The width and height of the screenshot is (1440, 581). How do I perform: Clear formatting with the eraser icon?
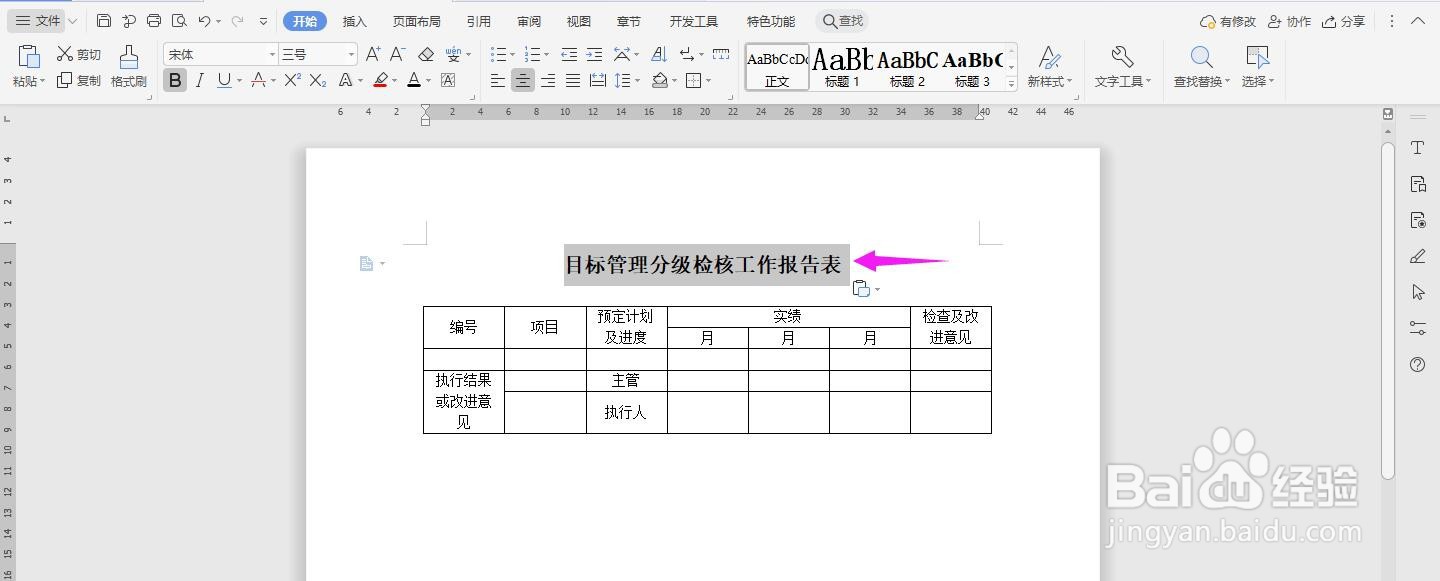[424, 54]
